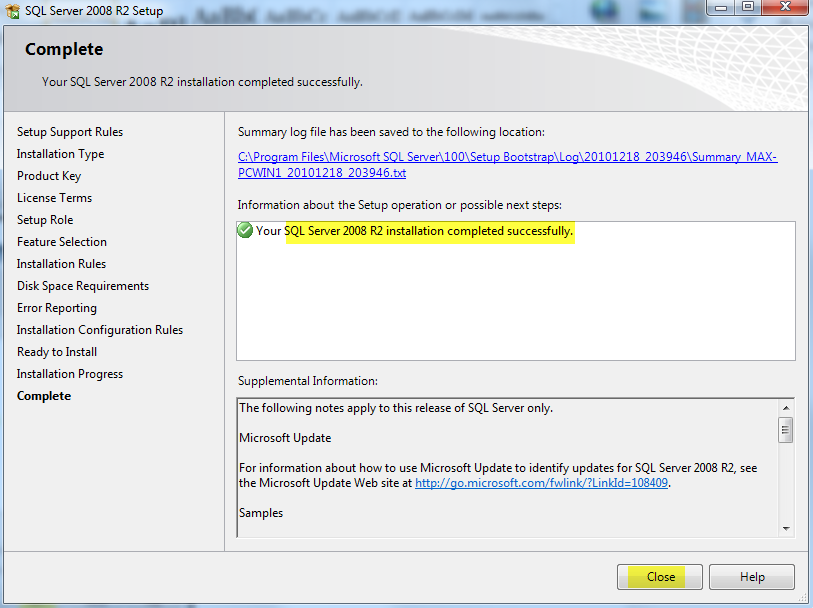Screen dimensions: 813x608
Task: Click the supplemental info scroll up arrow
Action: (x=786, y=408)
